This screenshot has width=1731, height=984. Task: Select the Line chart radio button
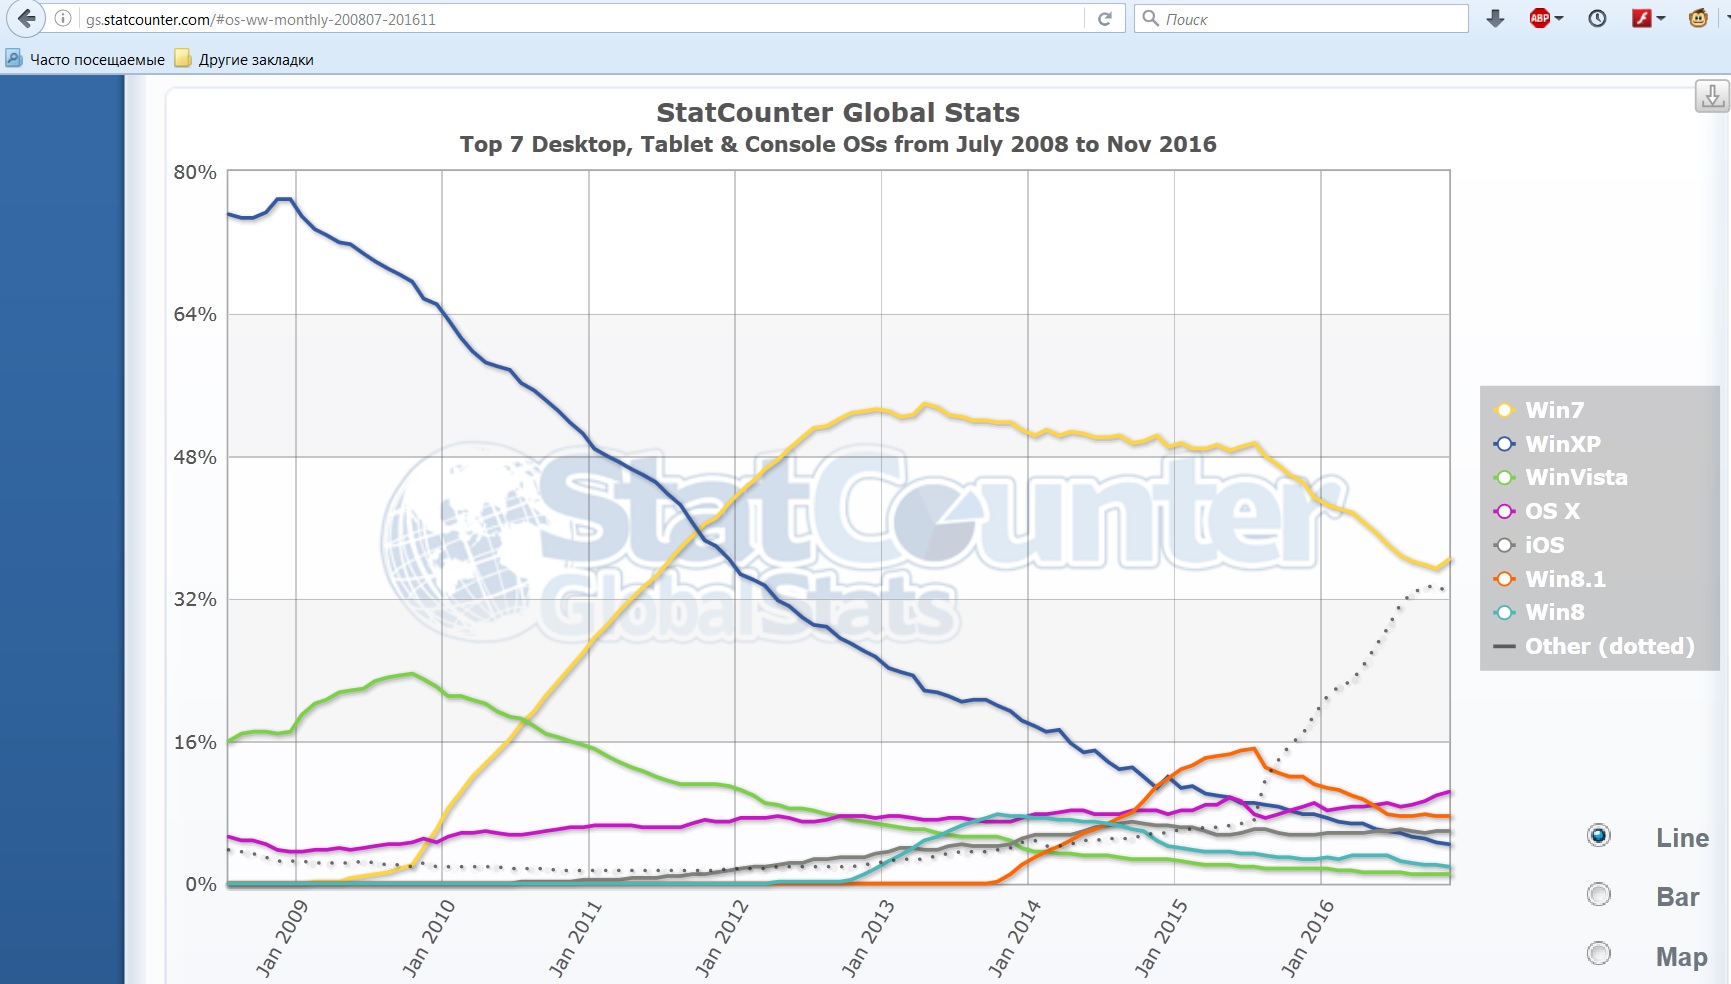[x=1599, y=835]
